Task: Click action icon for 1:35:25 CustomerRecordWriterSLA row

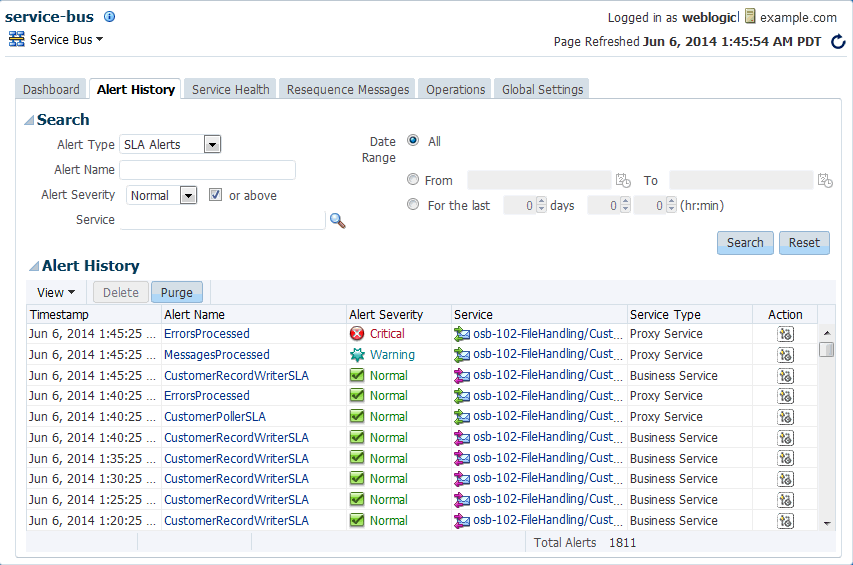Action: [785, 458]
